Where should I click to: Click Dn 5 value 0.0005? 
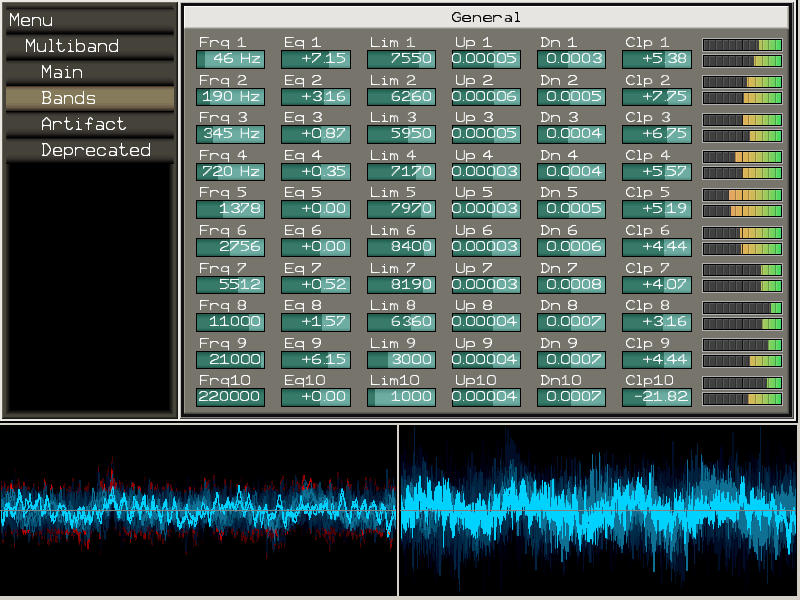(x=571, y=209)
